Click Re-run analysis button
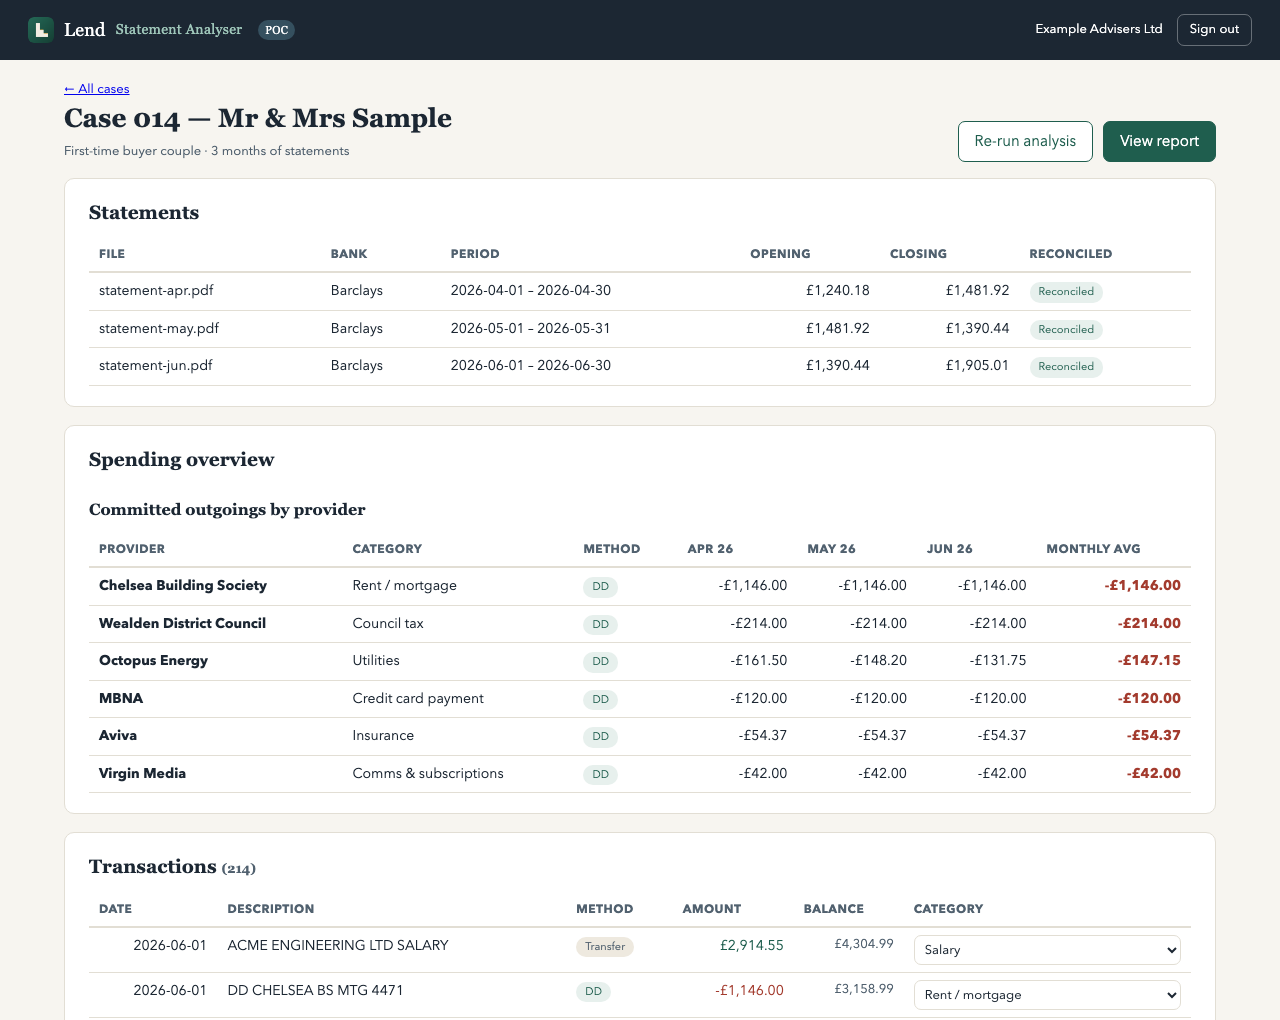This screenshot has height=1020, width=1280. point(1025,141)
